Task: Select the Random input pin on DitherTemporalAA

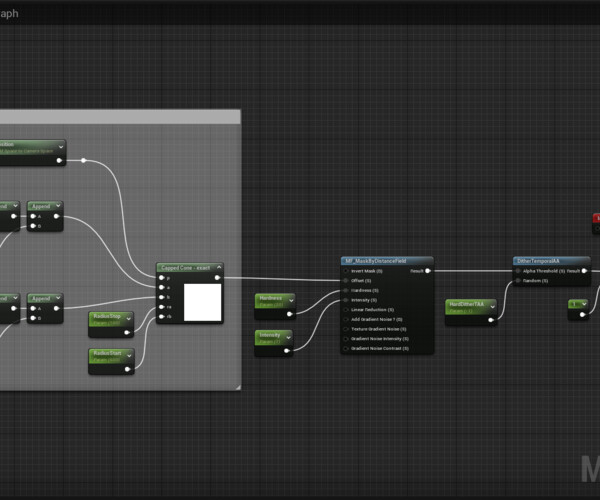Action: pyautogui.click(x=518, y=280)
